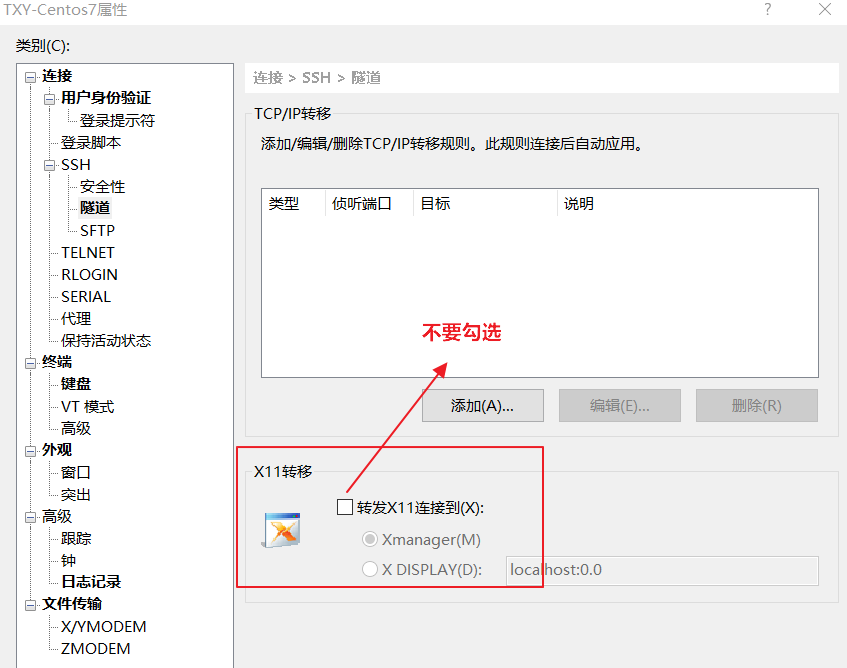847x668 pixels.
Task: Select 钟 under 高级
Action: 68,561
